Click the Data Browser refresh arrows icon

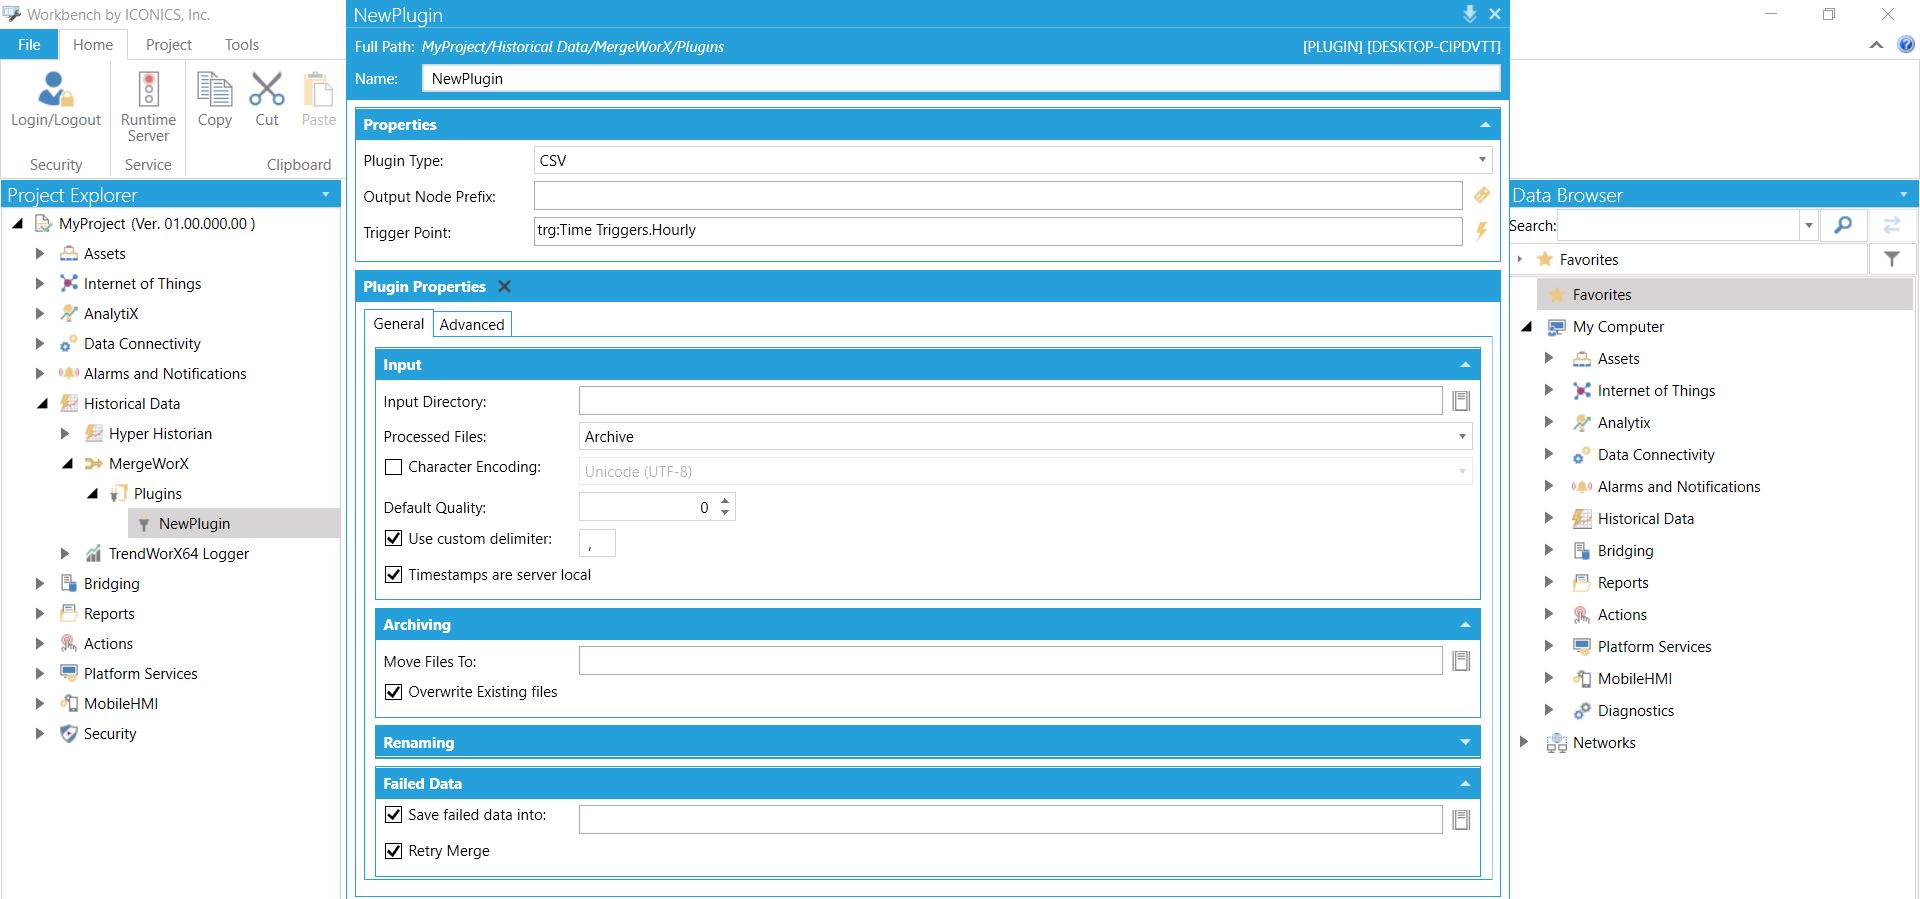click(1892, 226)
